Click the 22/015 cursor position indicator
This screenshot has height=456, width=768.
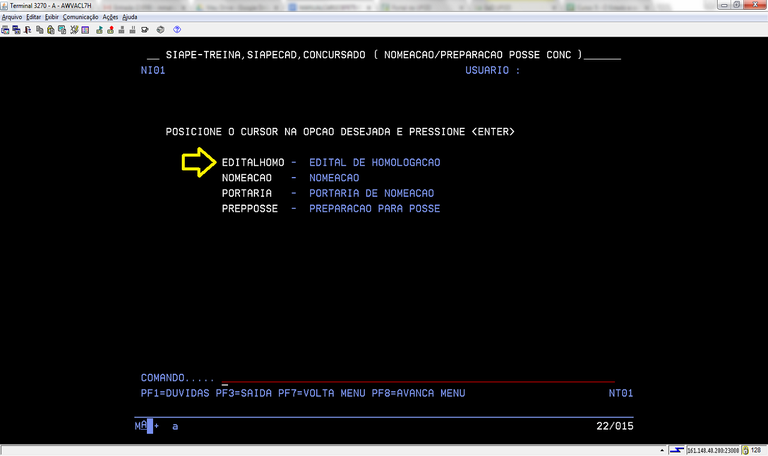tap(615, 426)
